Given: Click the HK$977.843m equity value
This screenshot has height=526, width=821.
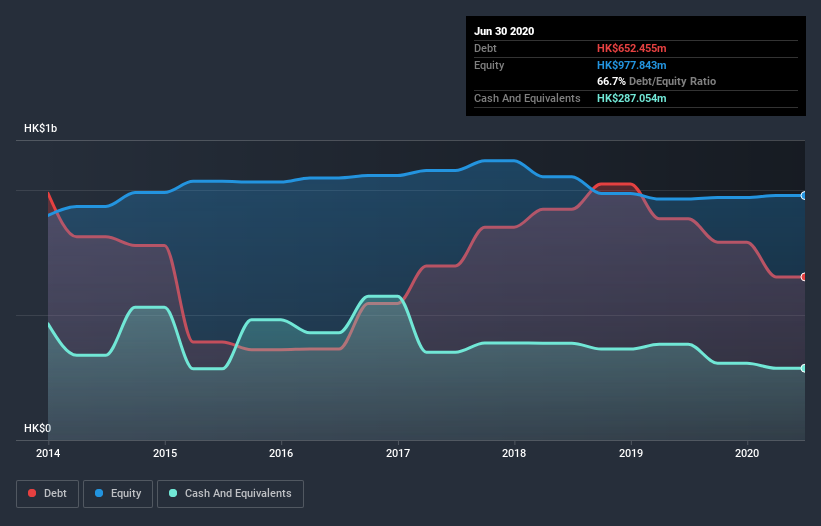Looking at the screenshot, I should 631,65.
